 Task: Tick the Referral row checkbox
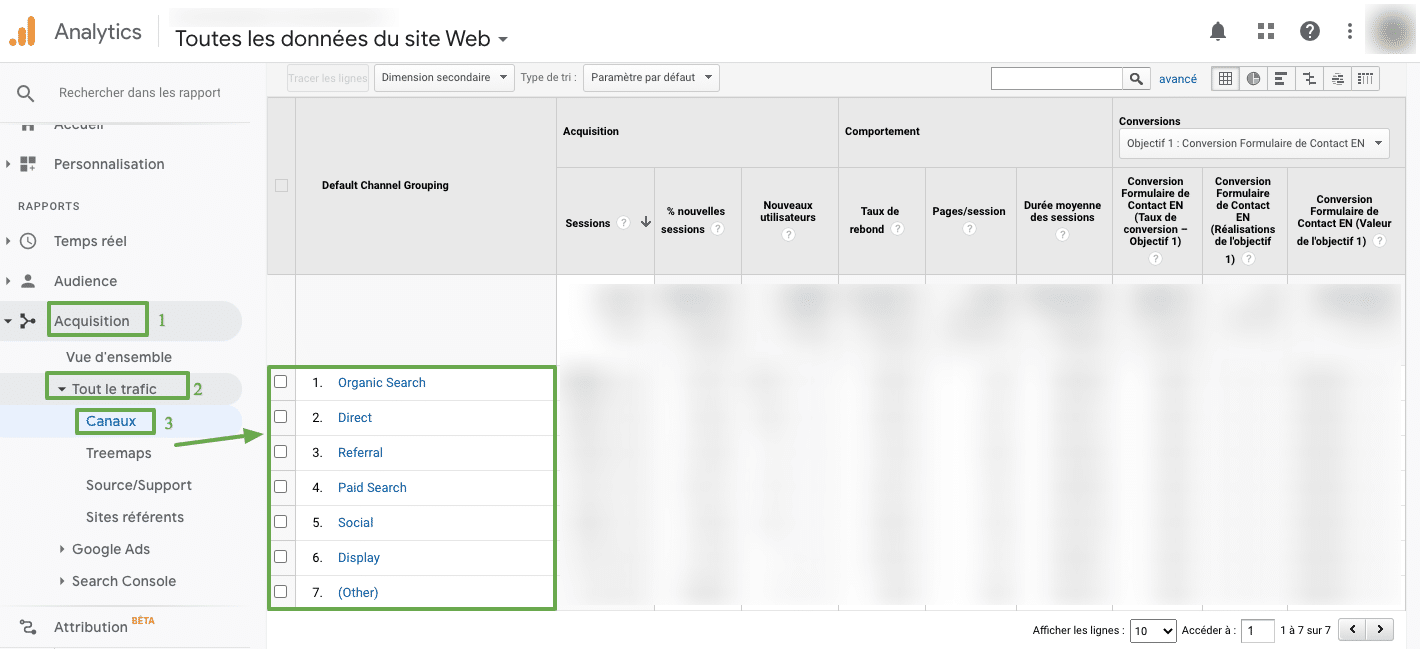281,452
